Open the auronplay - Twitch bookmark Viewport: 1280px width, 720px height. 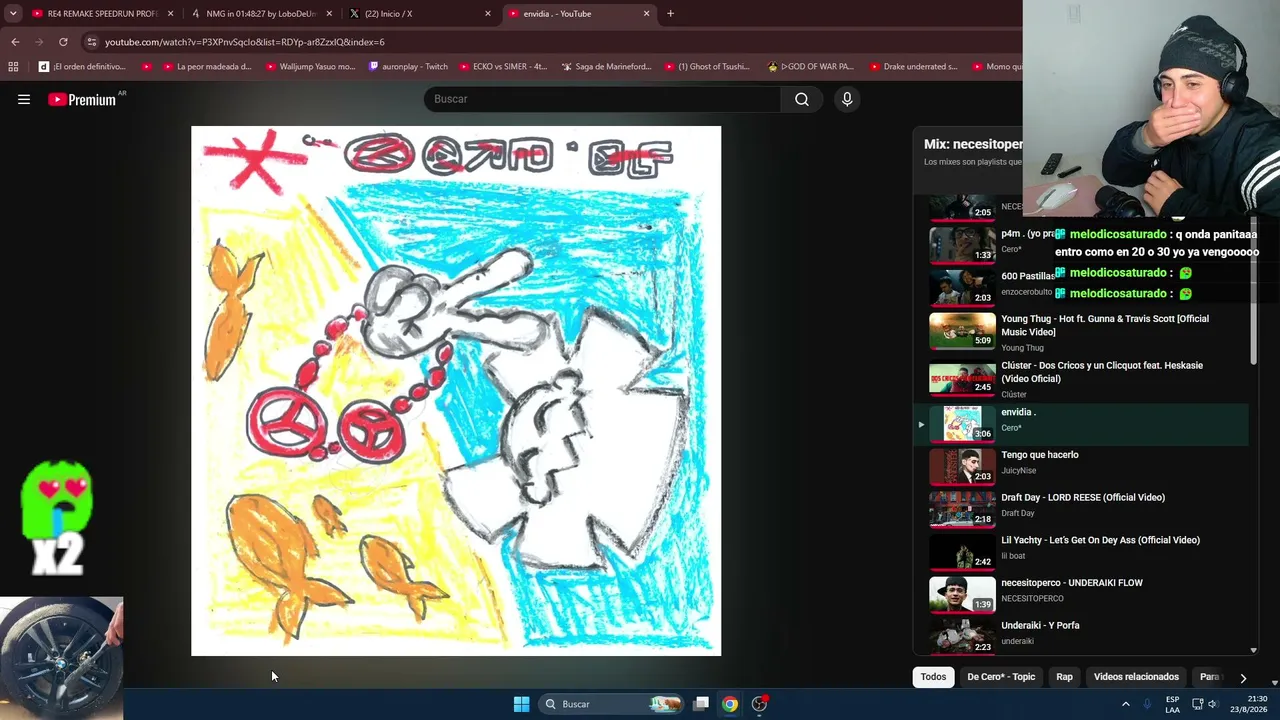pos(408,67)
